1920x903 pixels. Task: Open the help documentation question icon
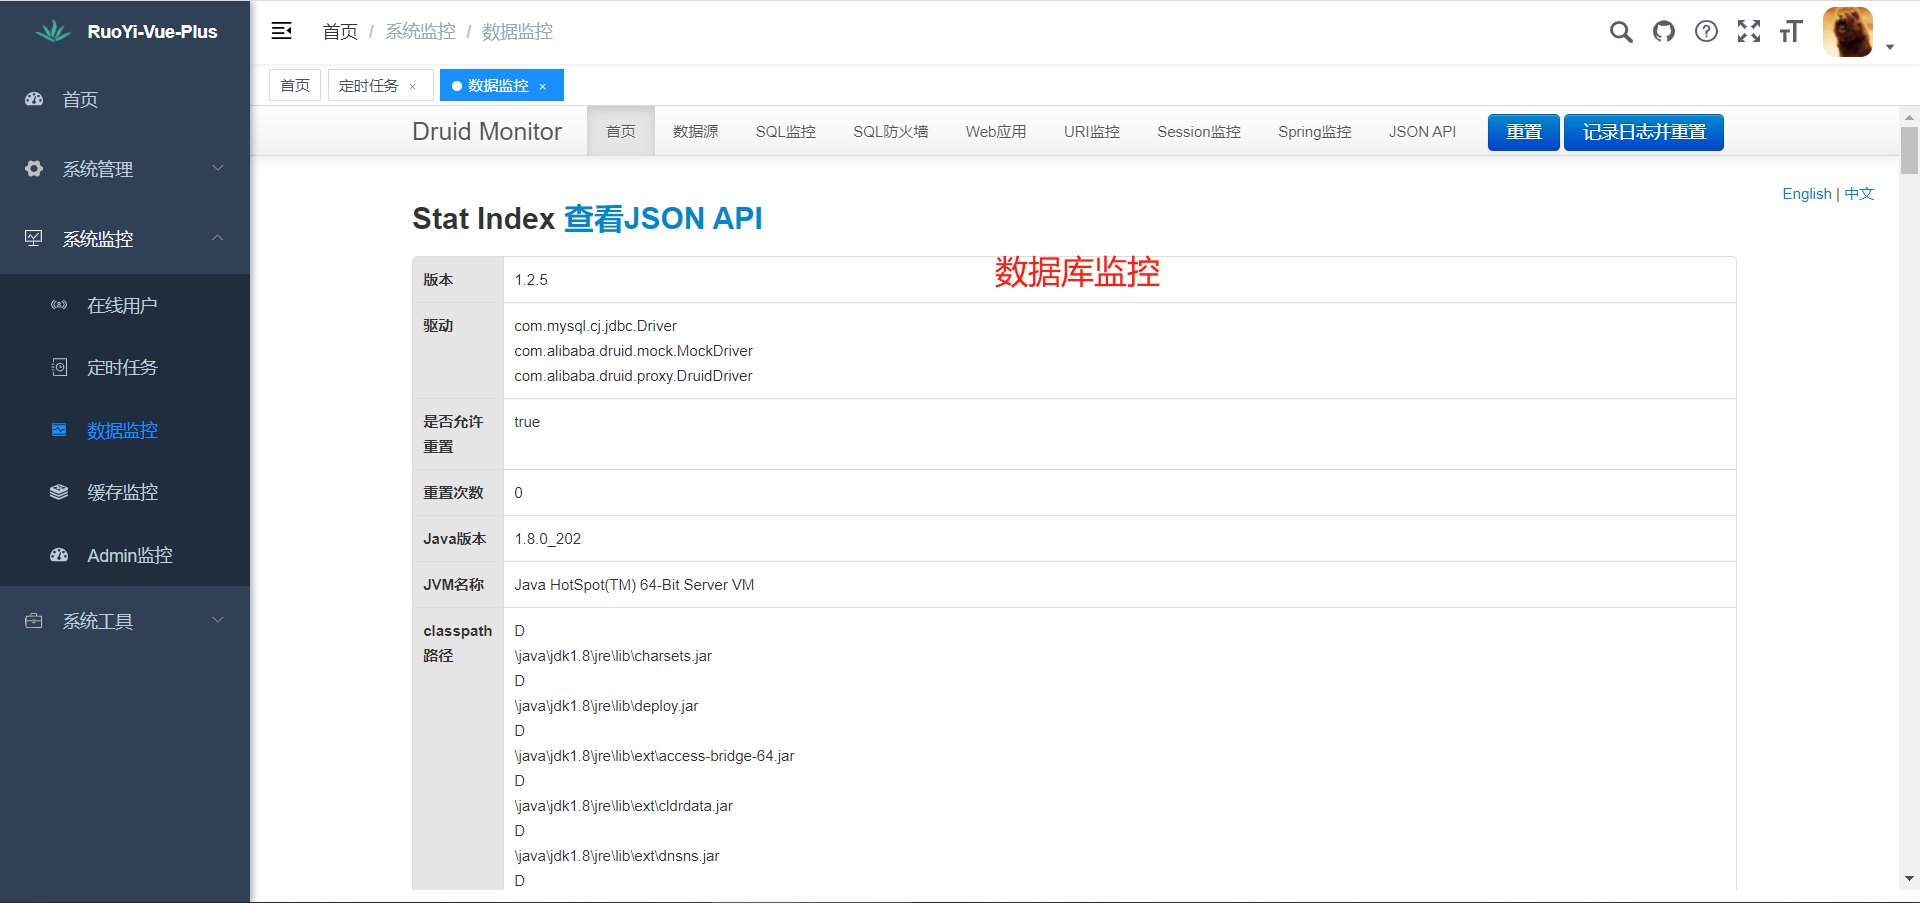click(x=1706, y=32)
